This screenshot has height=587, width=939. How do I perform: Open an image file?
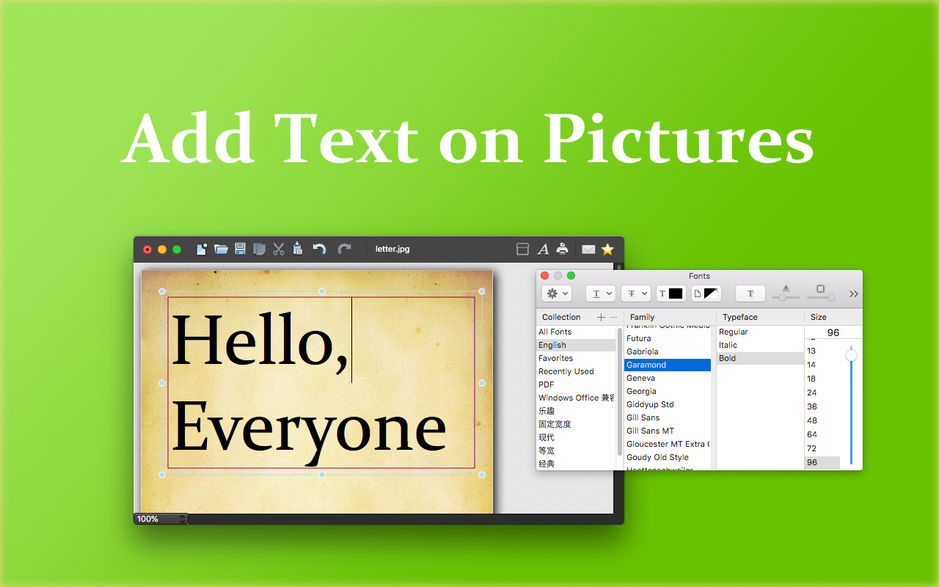click(x=219, y=248)
